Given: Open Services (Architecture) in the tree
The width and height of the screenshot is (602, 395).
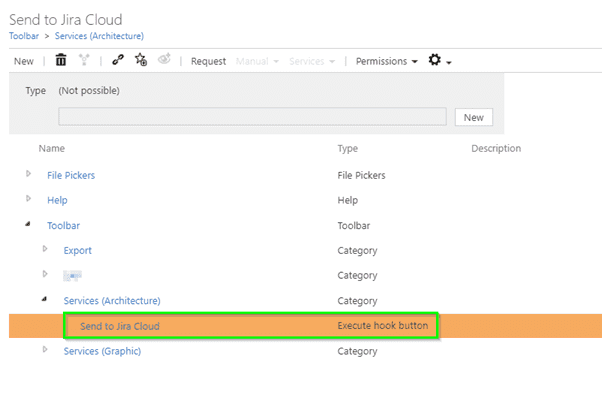Looking at the screenshot, I should tap(112, 301).
